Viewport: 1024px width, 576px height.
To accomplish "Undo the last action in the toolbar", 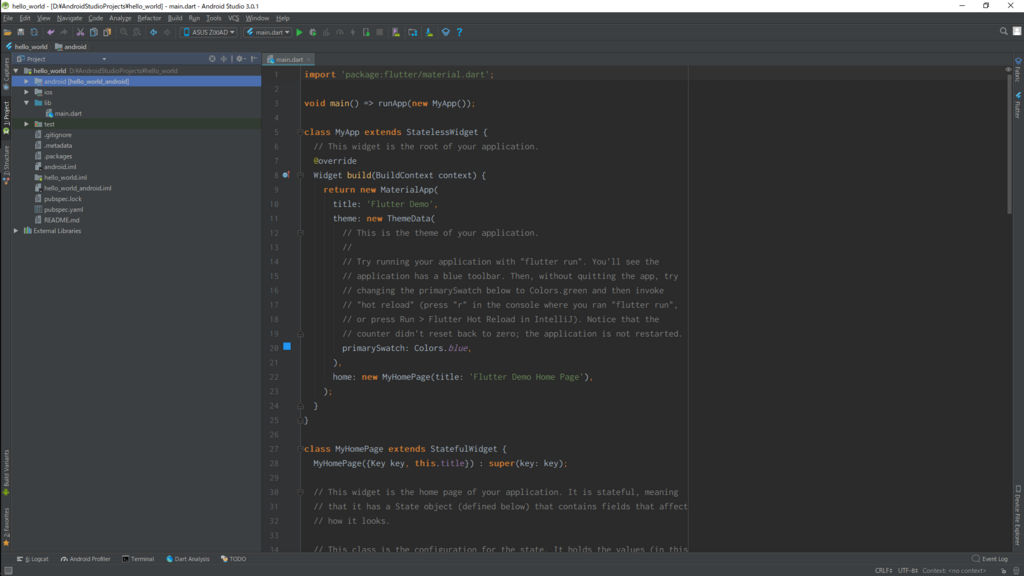I will pos(50,32).
